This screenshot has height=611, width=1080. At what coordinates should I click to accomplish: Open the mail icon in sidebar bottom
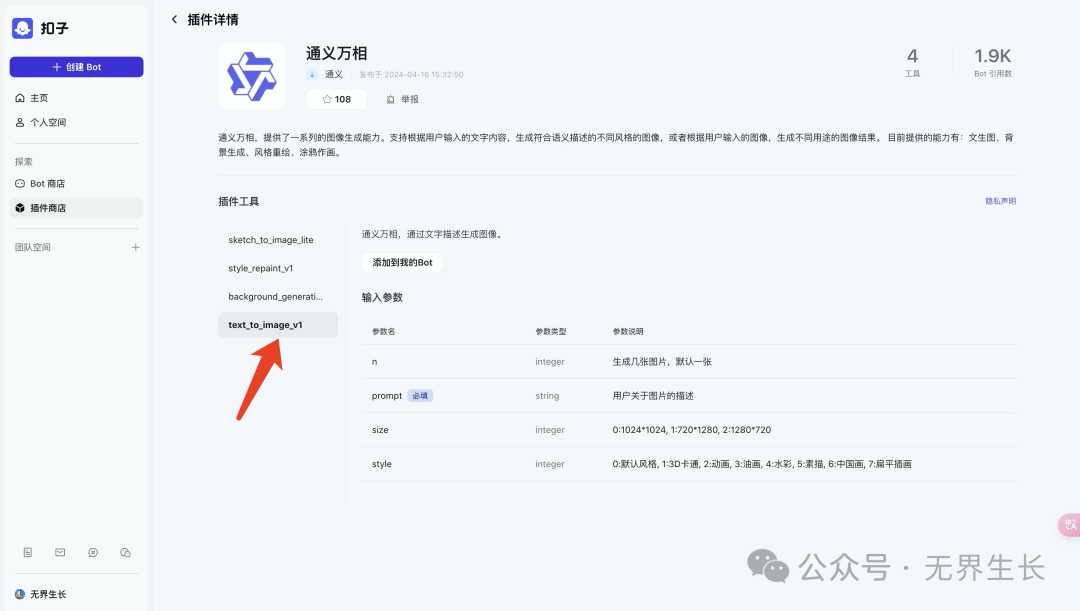pyautogui.click(x=60, y=552)
